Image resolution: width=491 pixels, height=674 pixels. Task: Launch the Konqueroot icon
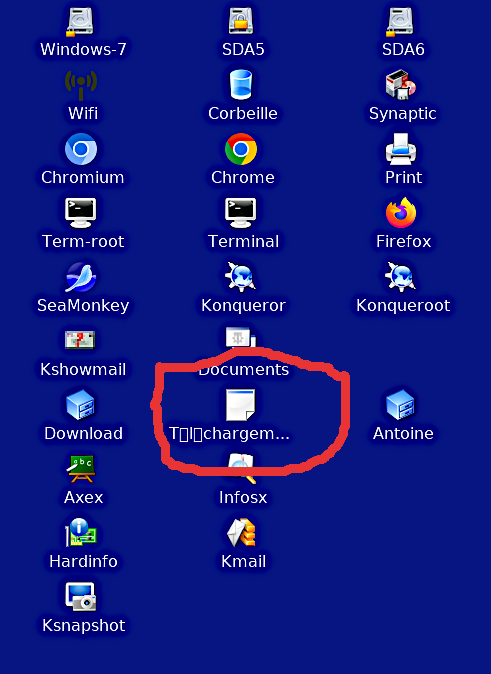401,277
